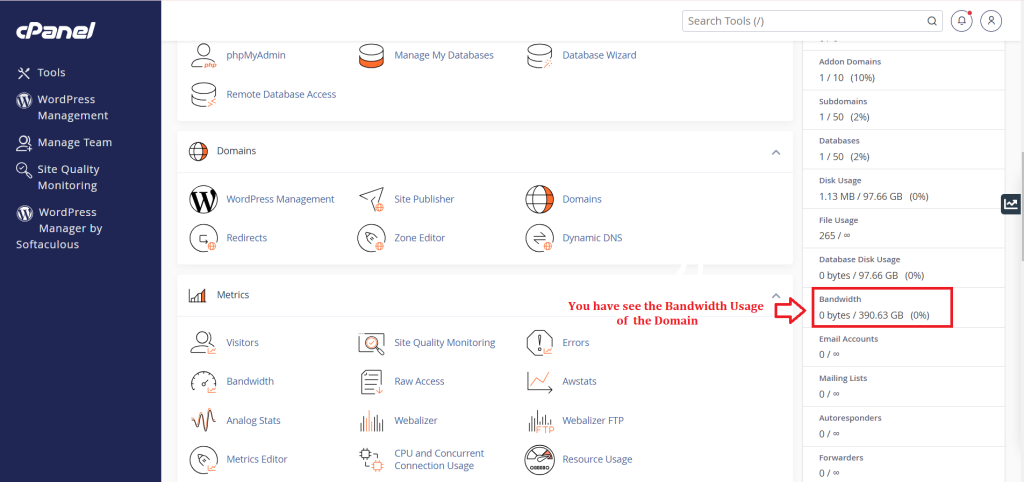The height and width of the screenshot is (482, 1024).
Task: Click the cPanel logo
Action: click(56, 30)
